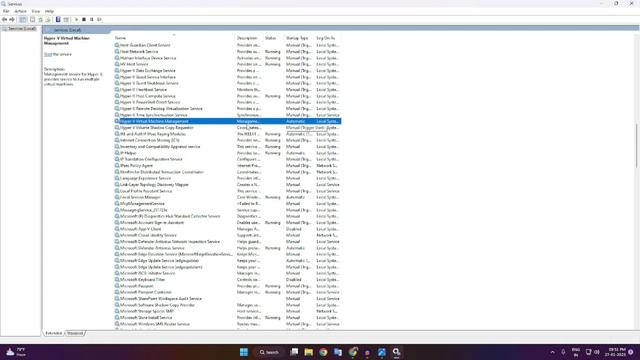Screen dimensions: 640x360
Task: Toggle the Show/Hide Action Pane icon
Action: tap(66, 20)
